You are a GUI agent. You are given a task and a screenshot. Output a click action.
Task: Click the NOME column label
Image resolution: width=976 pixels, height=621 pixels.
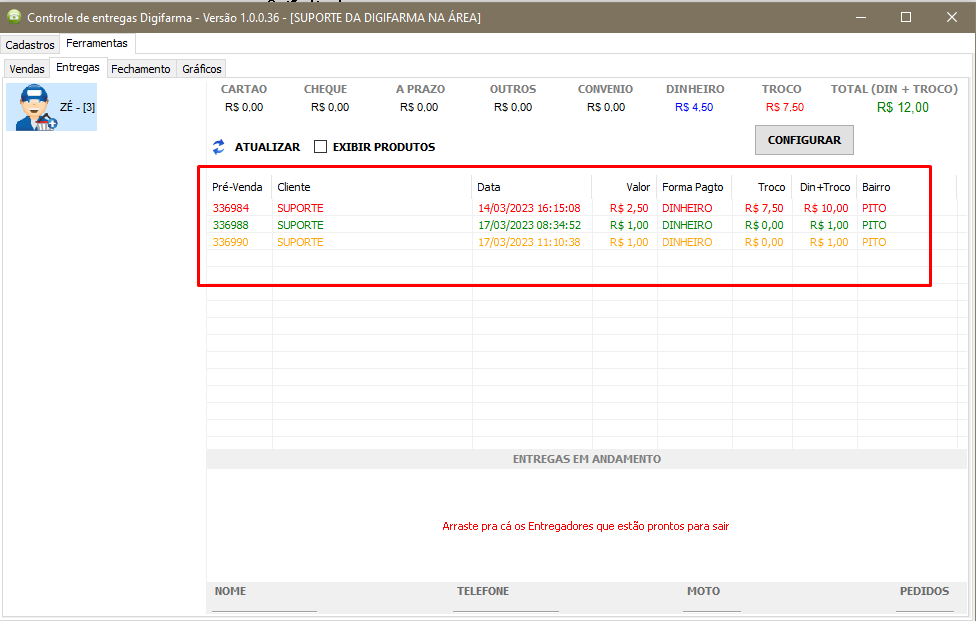pyautogui.click(x=230, y=591)
